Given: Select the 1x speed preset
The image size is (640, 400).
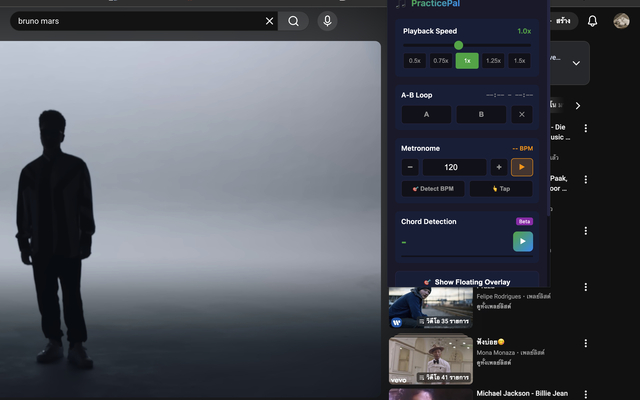Looking at the screenshot, I should 467,61.
